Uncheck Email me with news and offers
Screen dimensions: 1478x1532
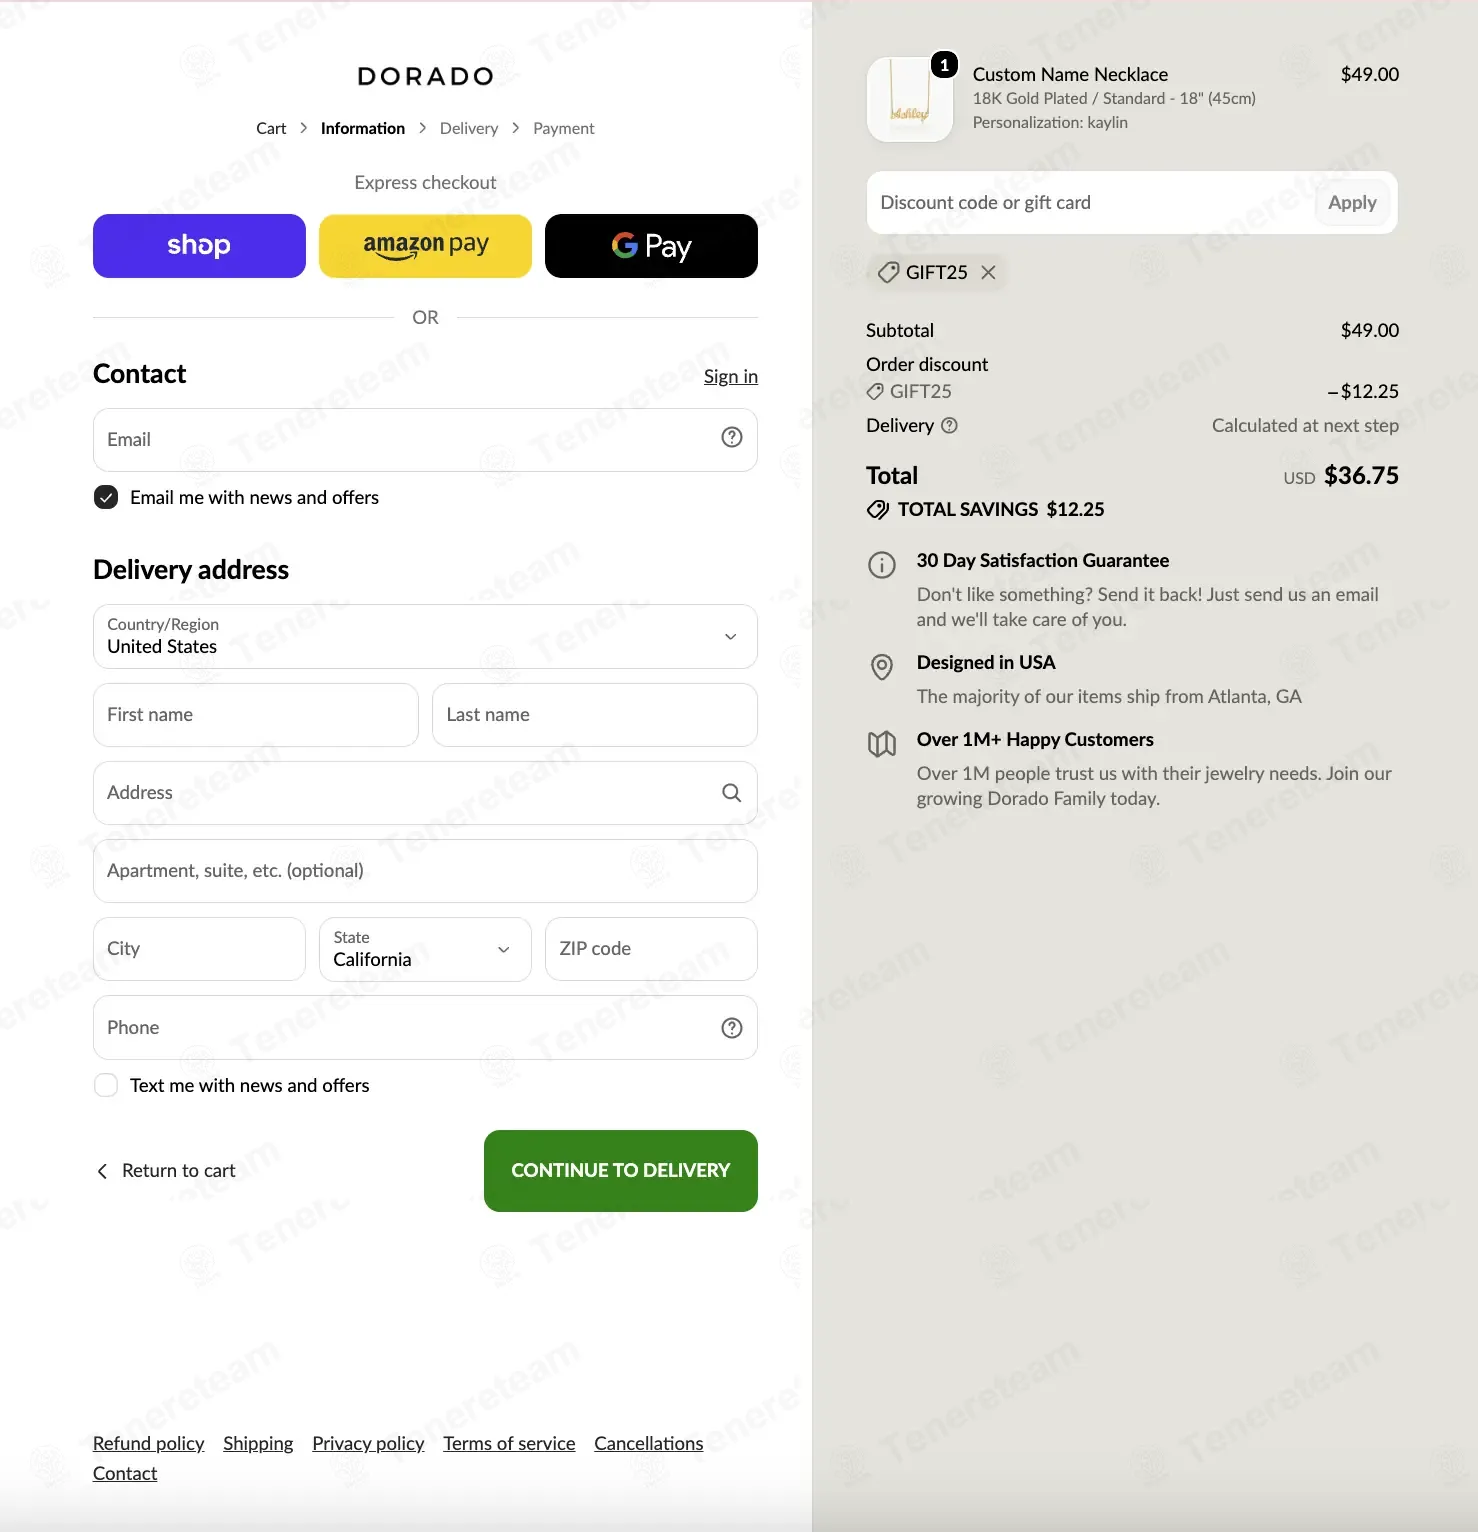[x=106, y=497]
